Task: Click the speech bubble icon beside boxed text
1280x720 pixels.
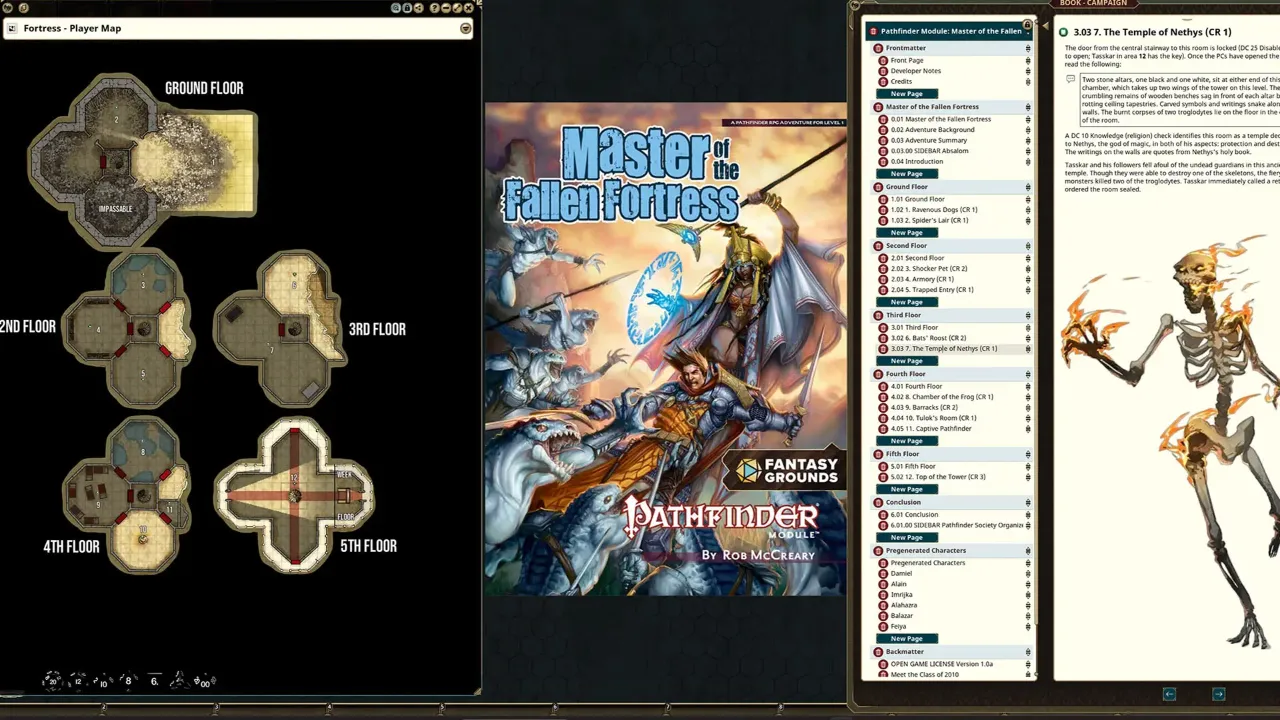Action: (1070, 79)
